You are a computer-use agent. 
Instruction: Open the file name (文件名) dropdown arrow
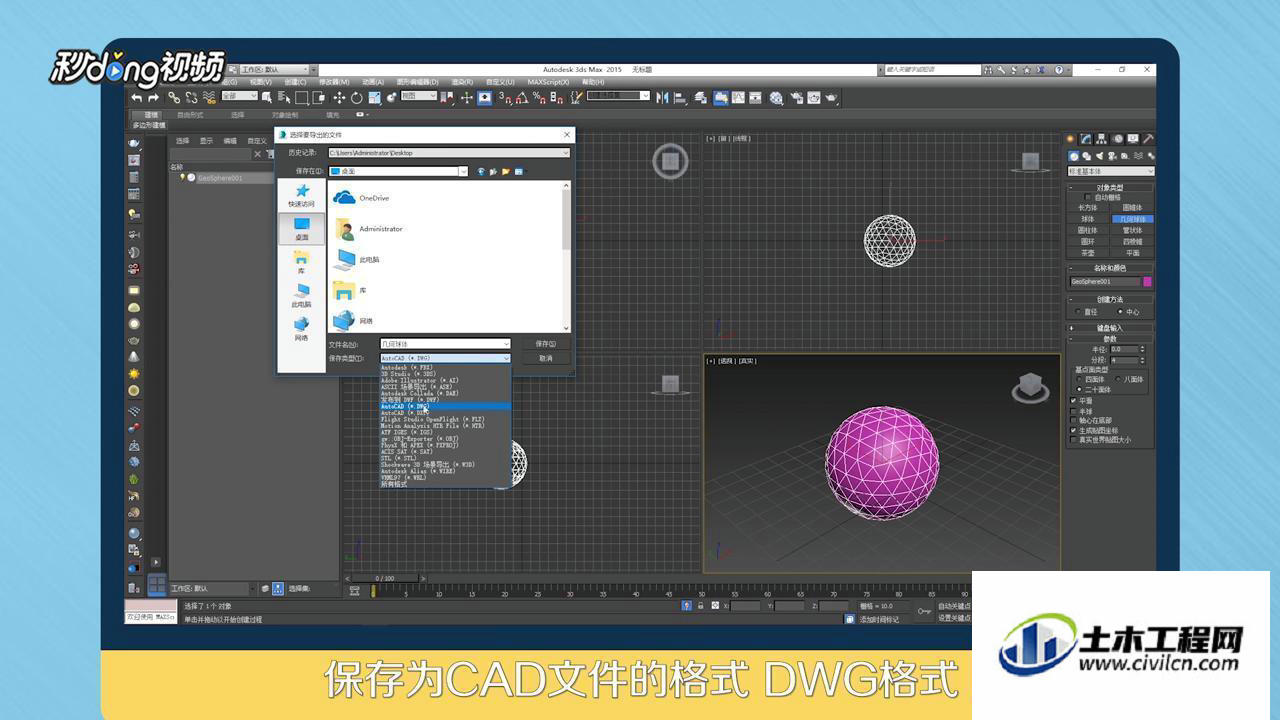tap(506, 344)
